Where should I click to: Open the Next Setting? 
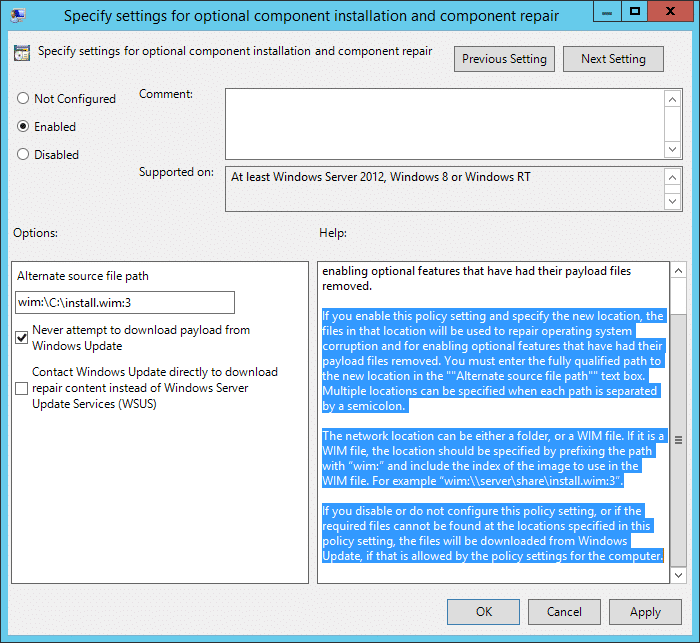click(x=613, y=59)
